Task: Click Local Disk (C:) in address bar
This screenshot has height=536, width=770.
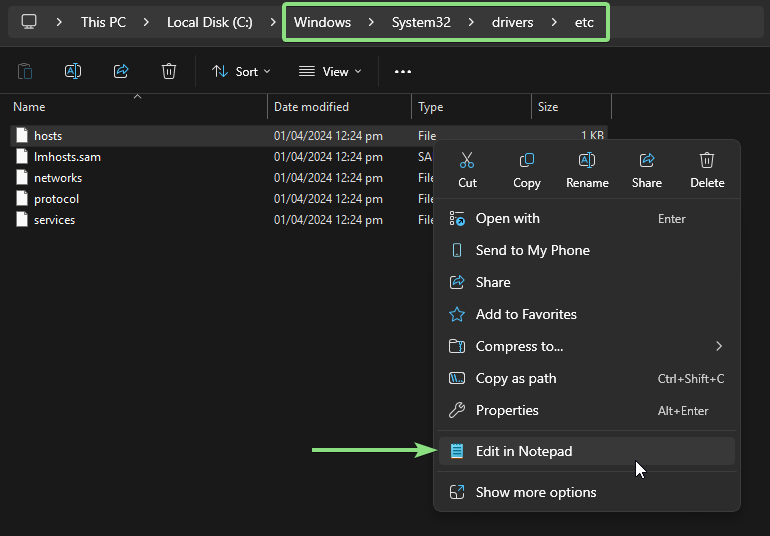Action: tap(210, 22)
